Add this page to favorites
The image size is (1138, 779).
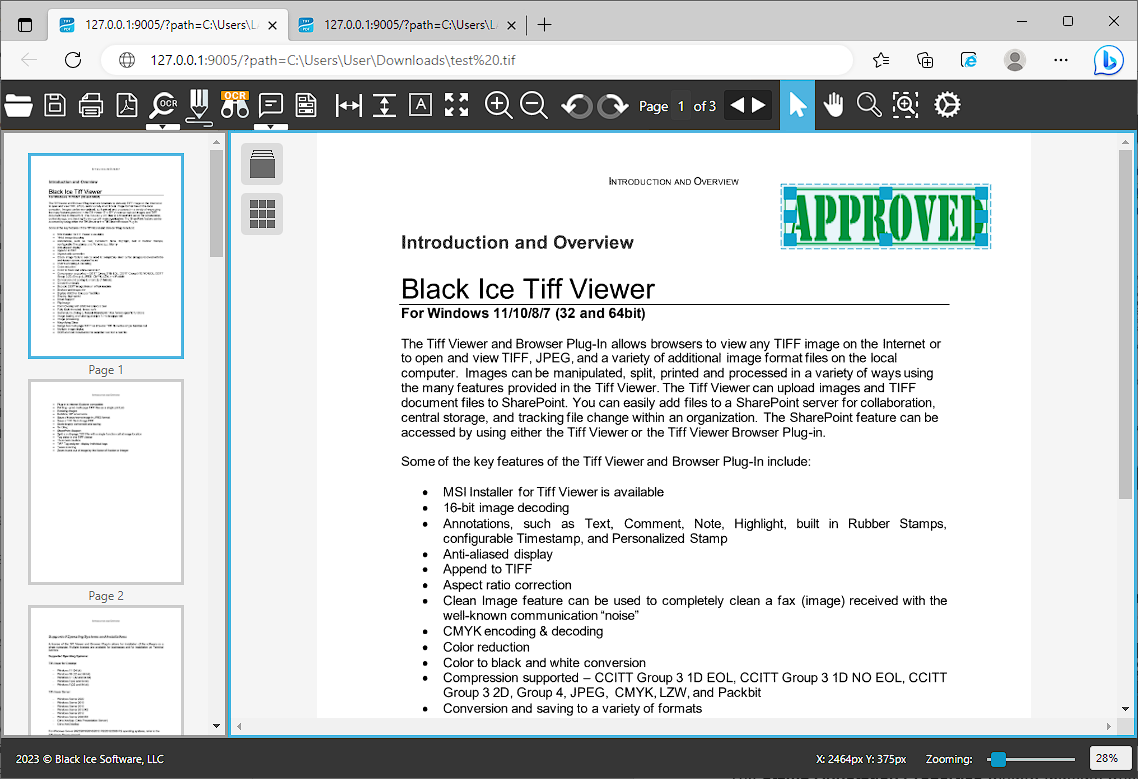point(881,60)
